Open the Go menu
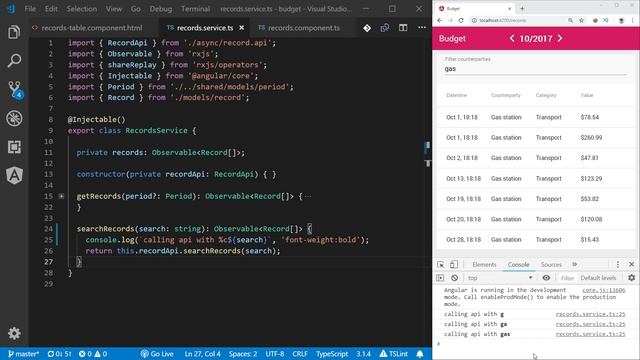This screenshot has width=640, height=360. [136, 9]
